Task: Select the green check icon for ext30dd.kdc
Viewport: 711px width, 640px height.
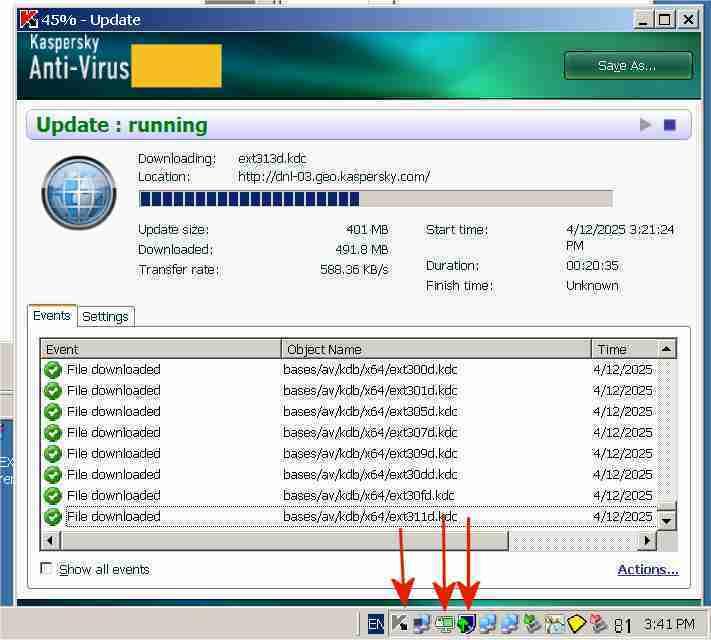Action: 53,474
